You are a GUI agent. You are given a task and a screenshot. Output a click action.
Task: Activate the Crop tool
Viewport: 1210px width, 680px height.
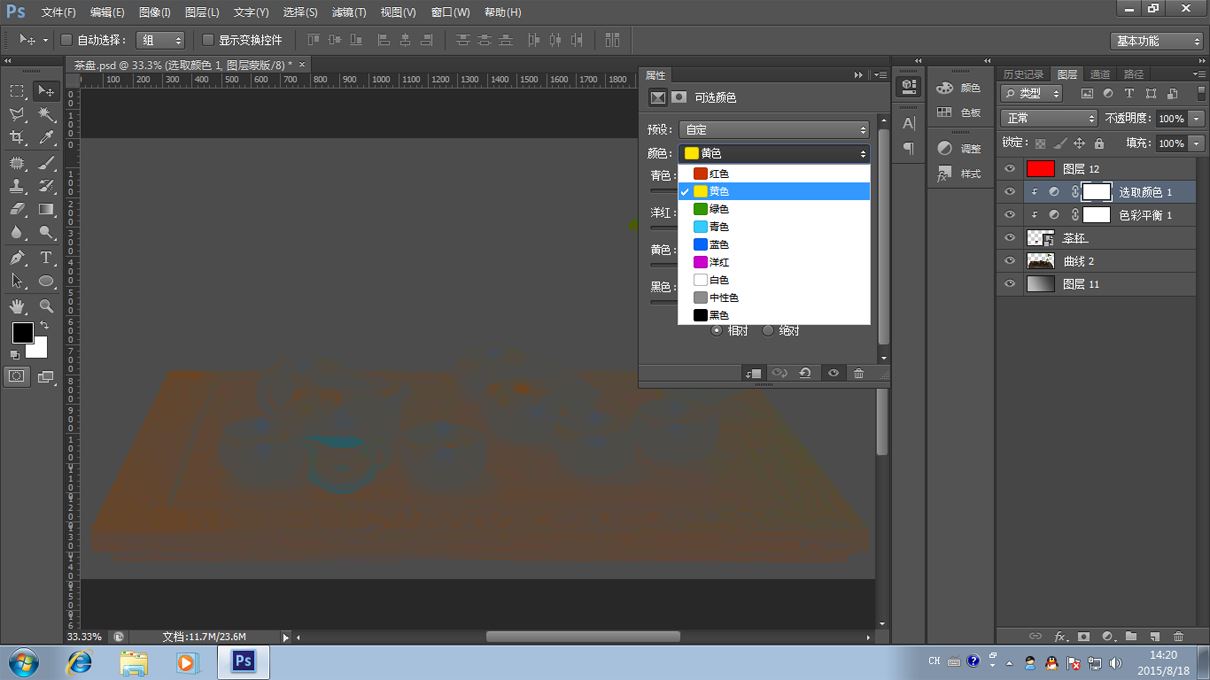tap(17, 139)
